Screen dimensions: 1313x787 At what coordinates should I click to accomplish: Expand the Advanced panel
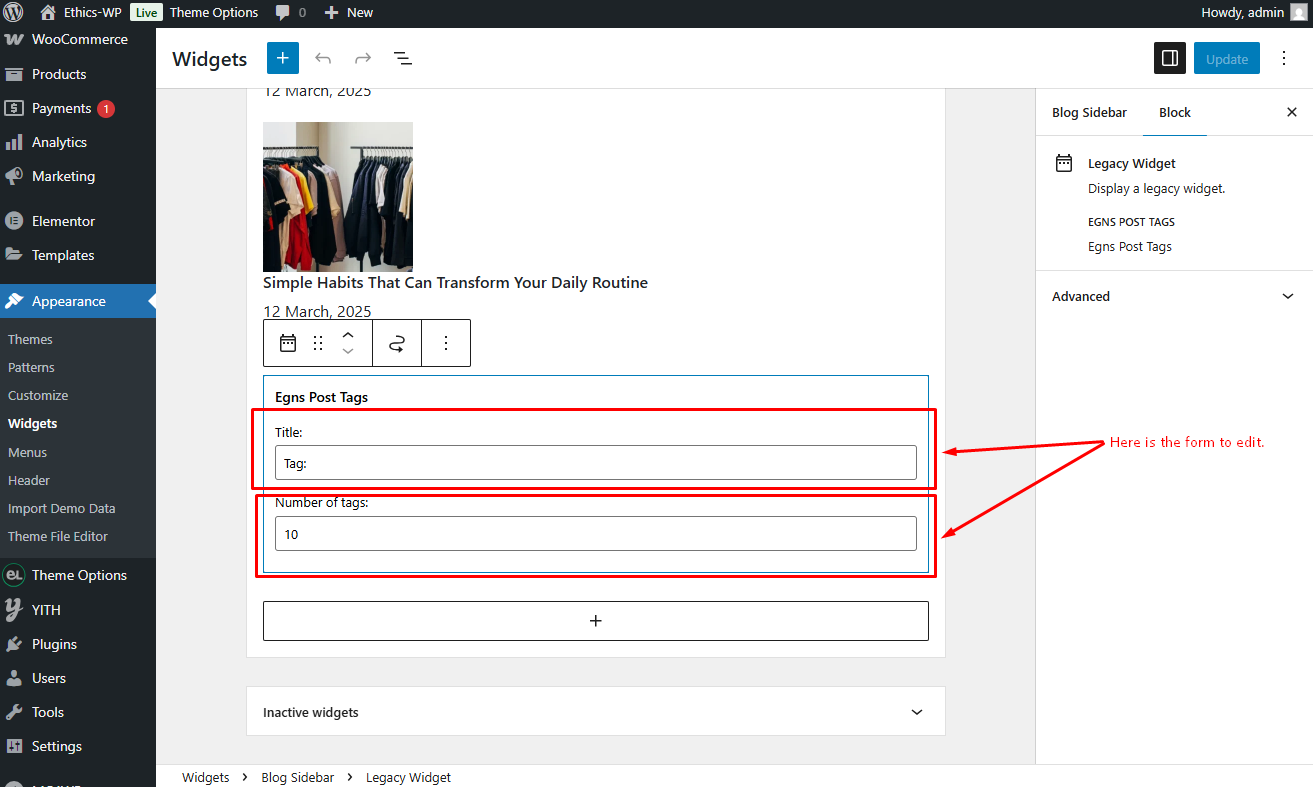1174,296
